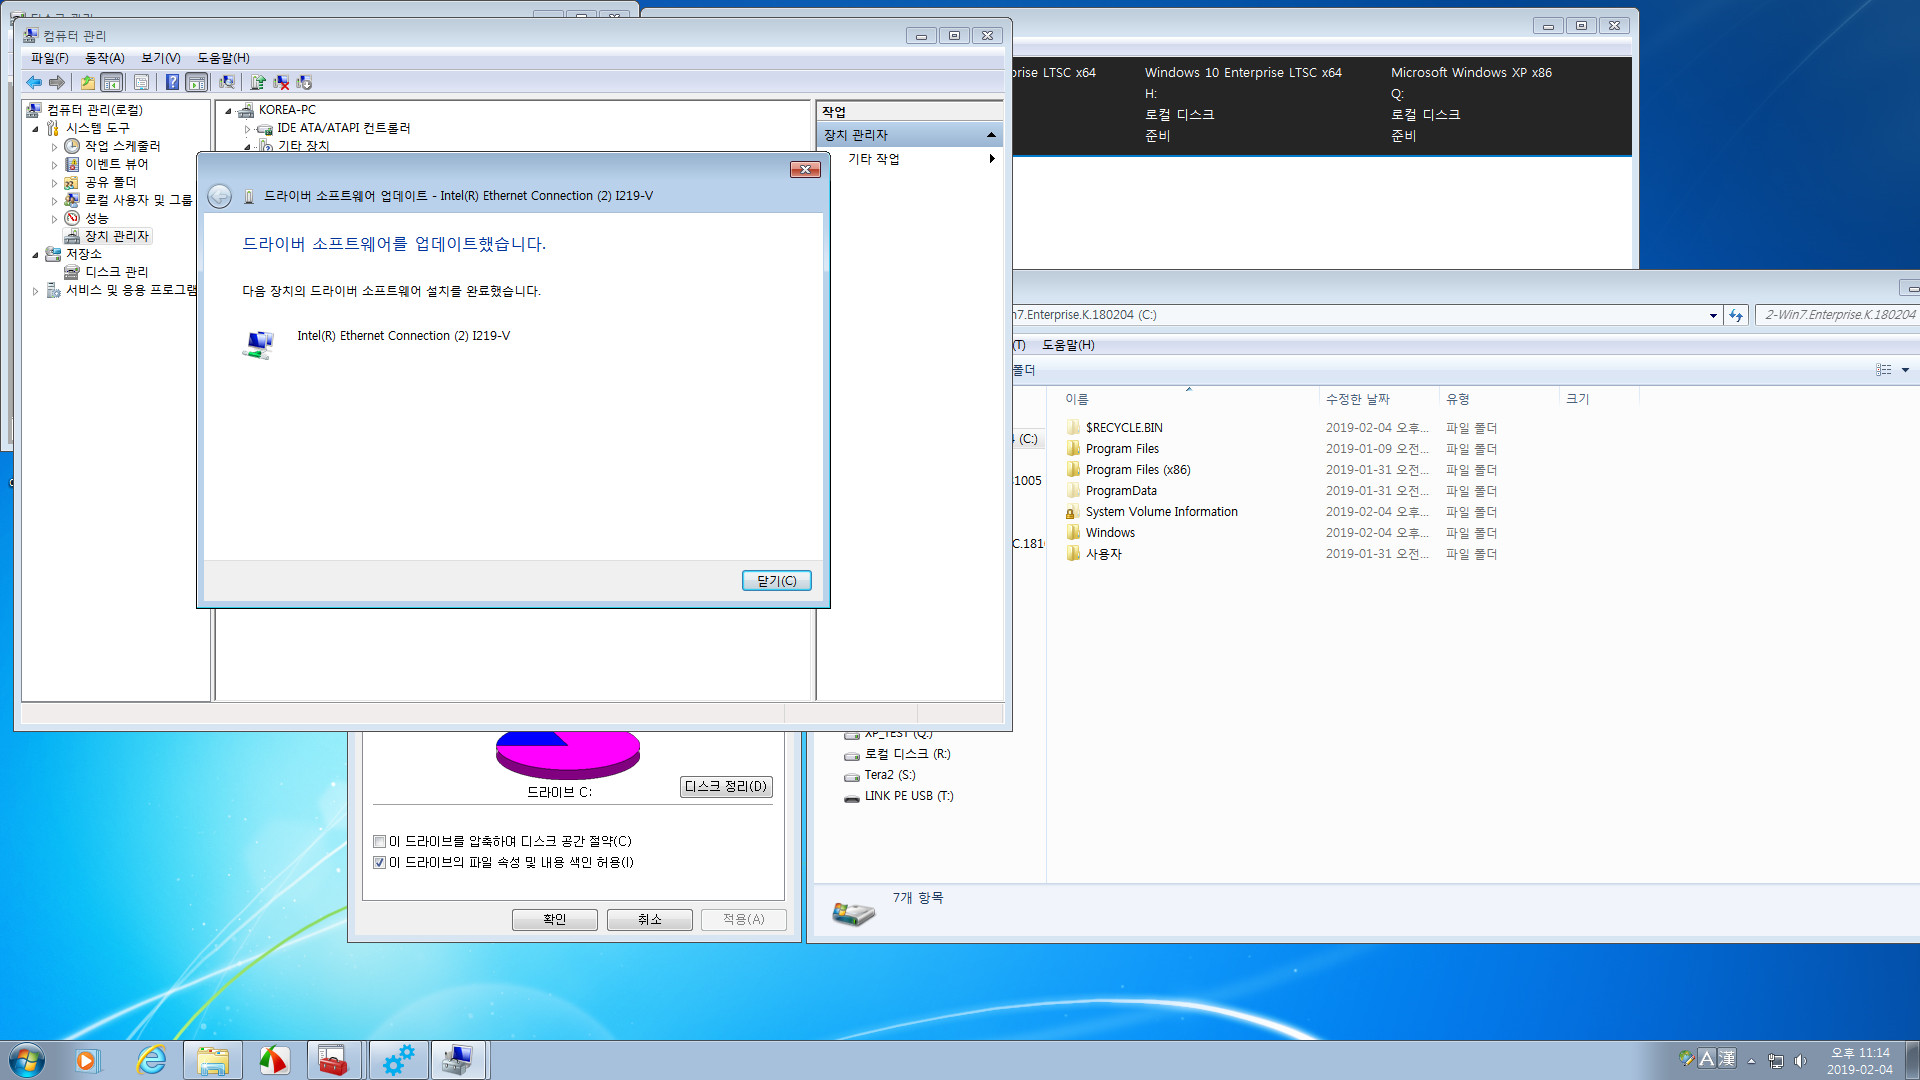Click OK (확인) in drive properties

coord(554,920)
